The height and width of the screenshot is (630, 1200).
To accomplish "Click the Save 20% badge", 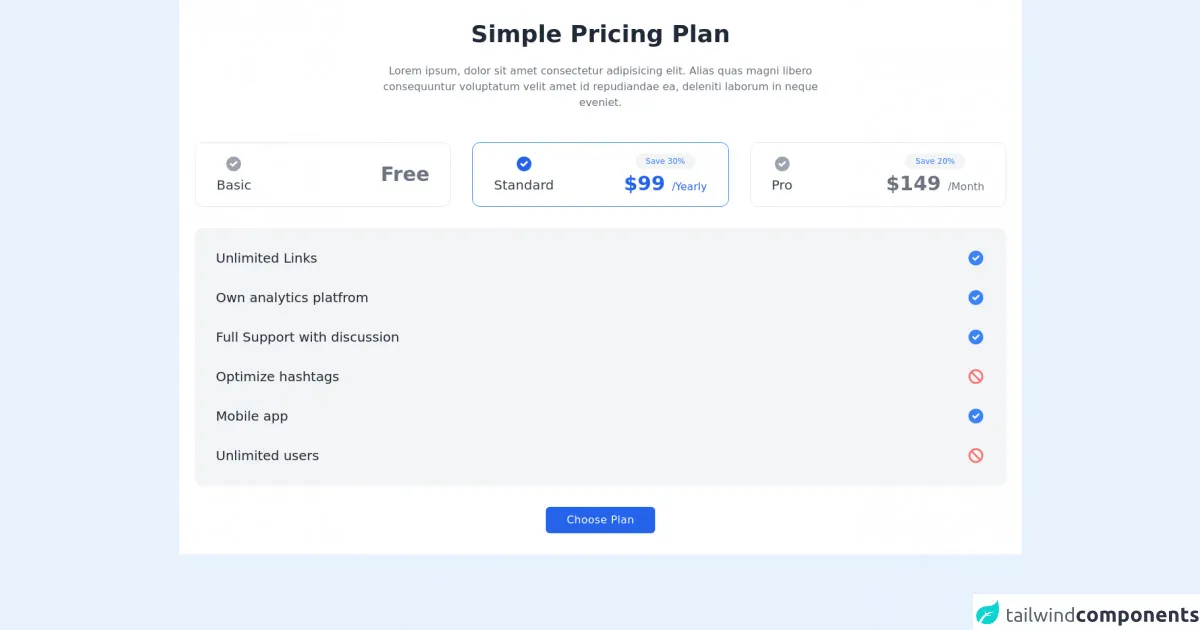I will 935,161.
